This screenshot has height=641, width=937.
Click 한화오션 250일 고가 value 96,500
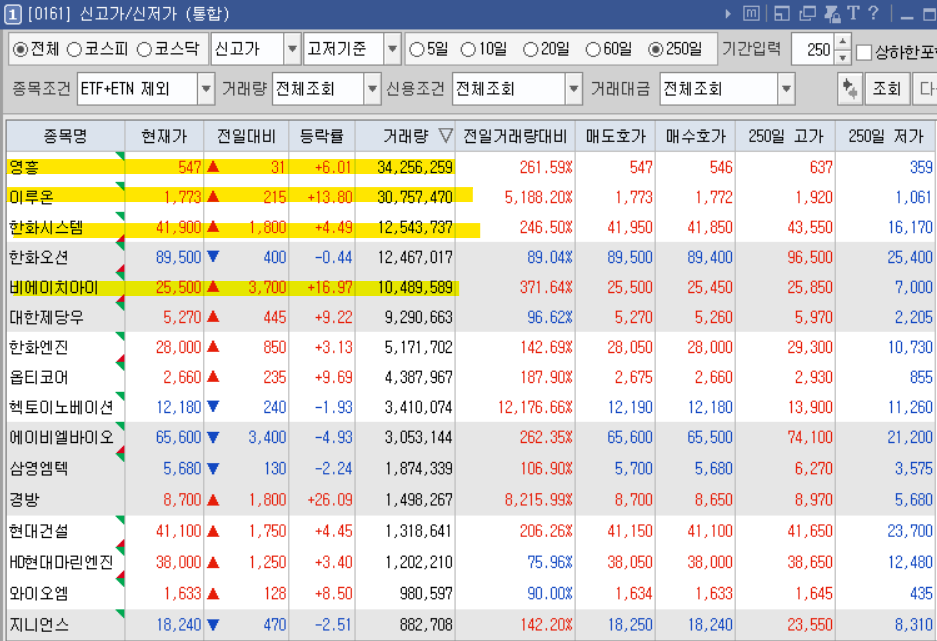[x=810, y=257]
